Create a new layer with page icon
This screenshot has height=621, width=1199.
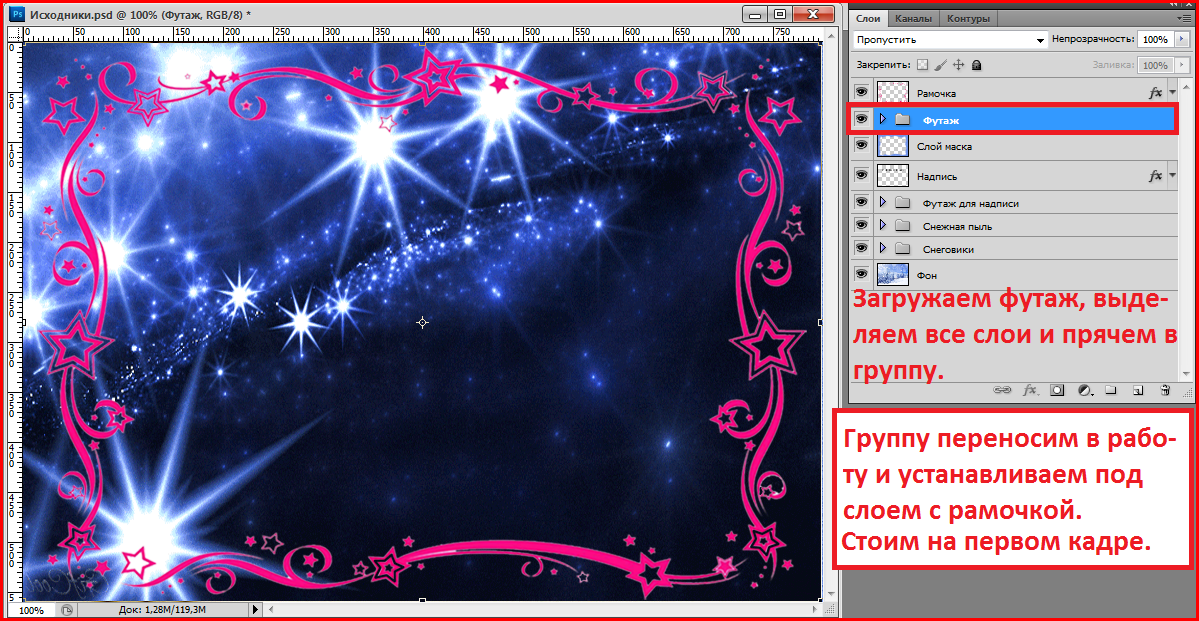(x=1138, y=390)
